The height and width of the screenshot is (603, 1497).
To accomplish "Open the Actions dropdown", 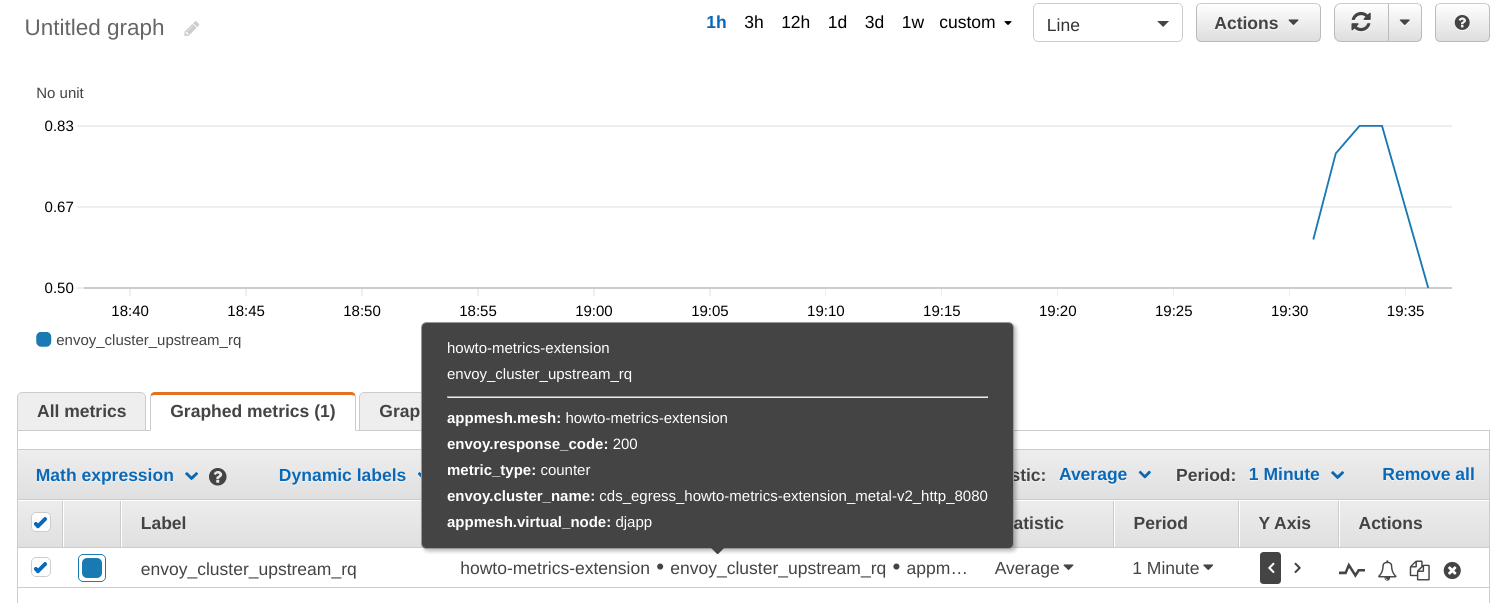I will tap(1258, 22).
